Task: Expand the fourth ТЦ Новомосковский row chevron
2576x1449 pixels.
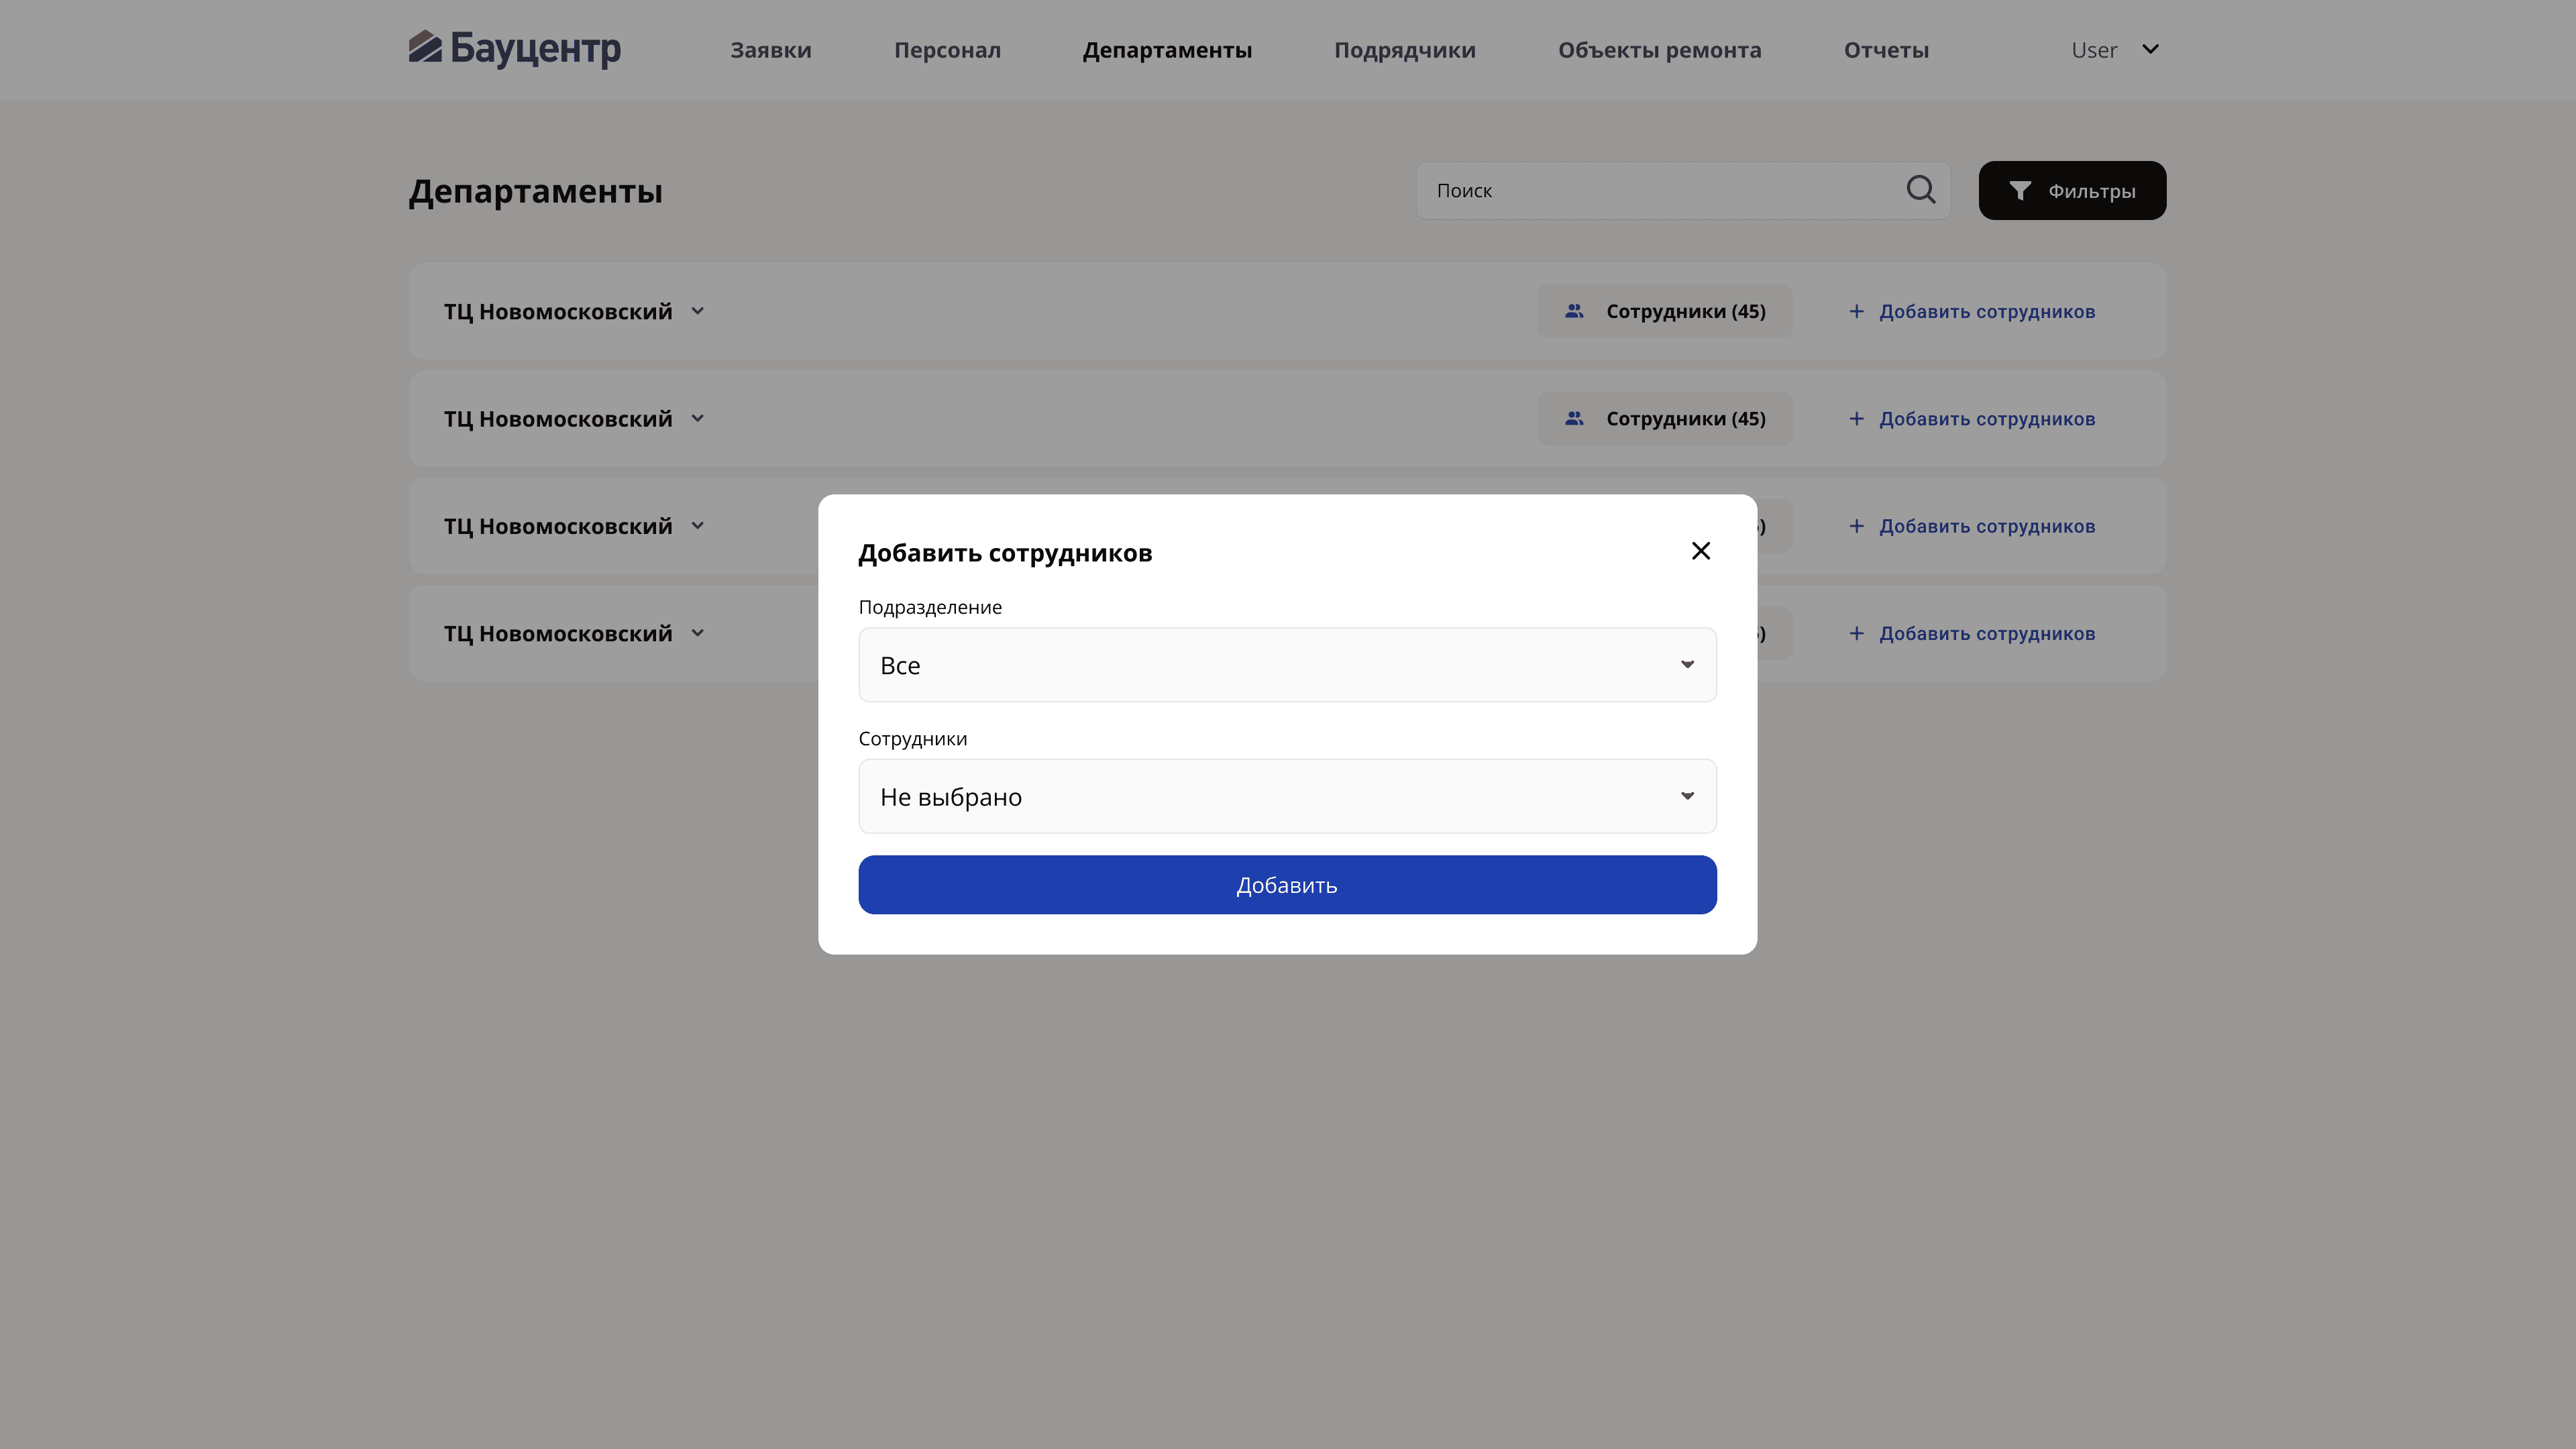Action: coord(698,634)
